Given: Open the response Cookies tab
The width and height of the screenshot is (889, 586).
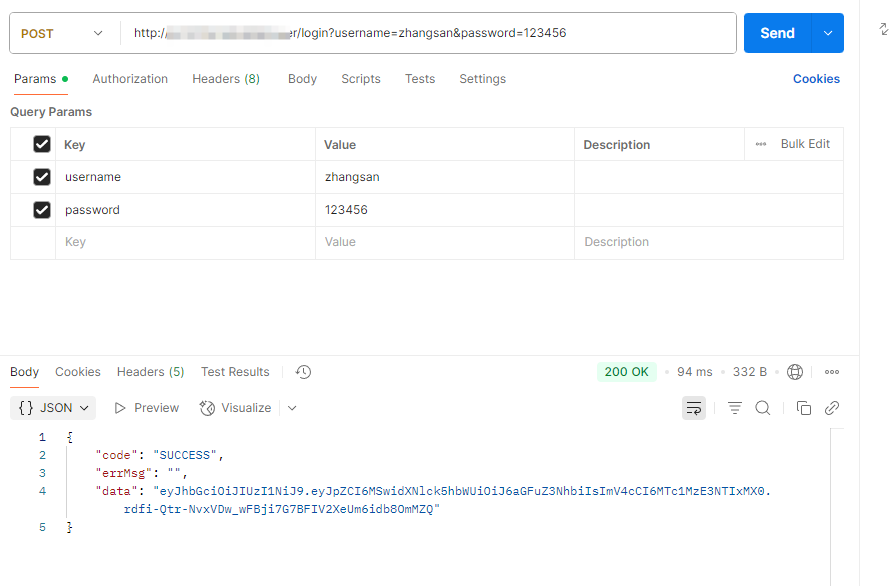Looking at the screenshot, I should (x=78, y=372).
